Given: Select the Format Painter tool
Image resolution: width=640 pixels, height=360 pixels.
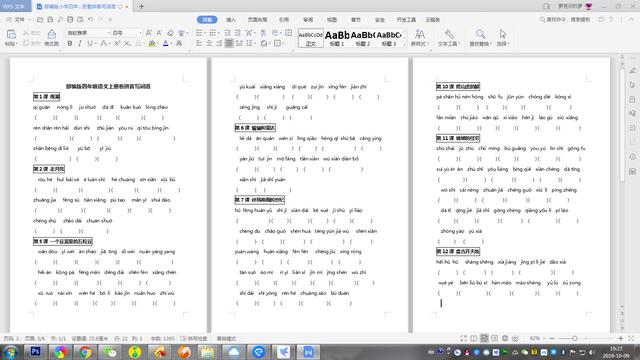Looking at the screenshot, I should [x=51, y=37].
